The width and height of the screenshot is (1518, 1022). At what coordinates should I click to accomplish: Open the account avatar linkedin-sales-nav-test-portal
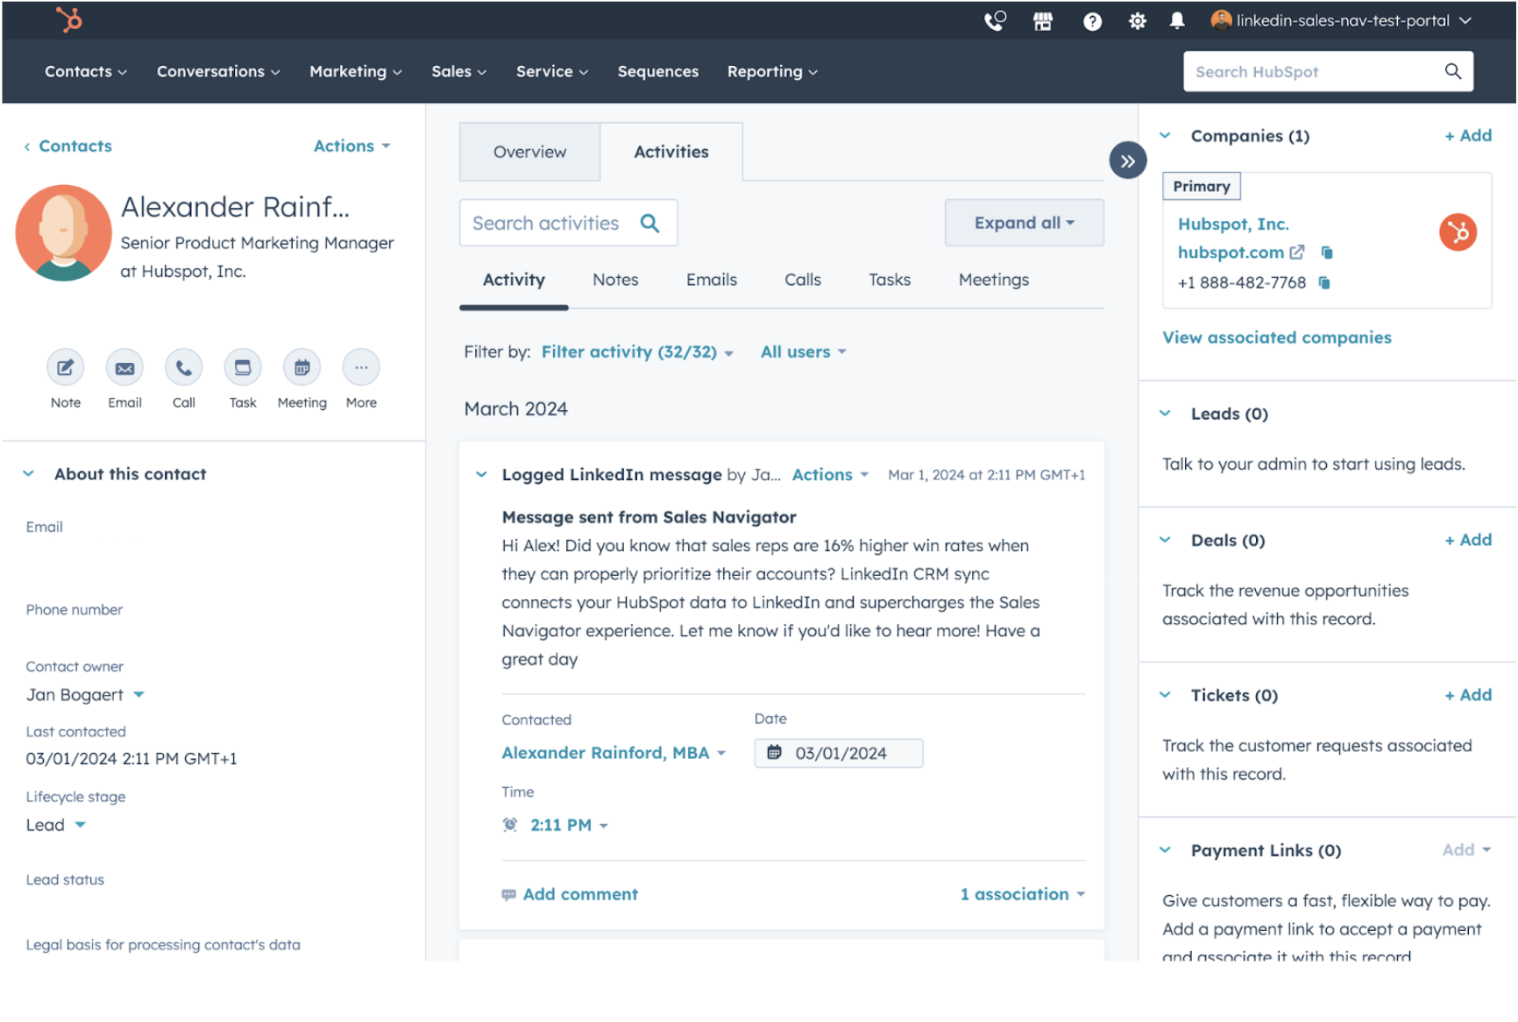click(x=1221, y=20)
